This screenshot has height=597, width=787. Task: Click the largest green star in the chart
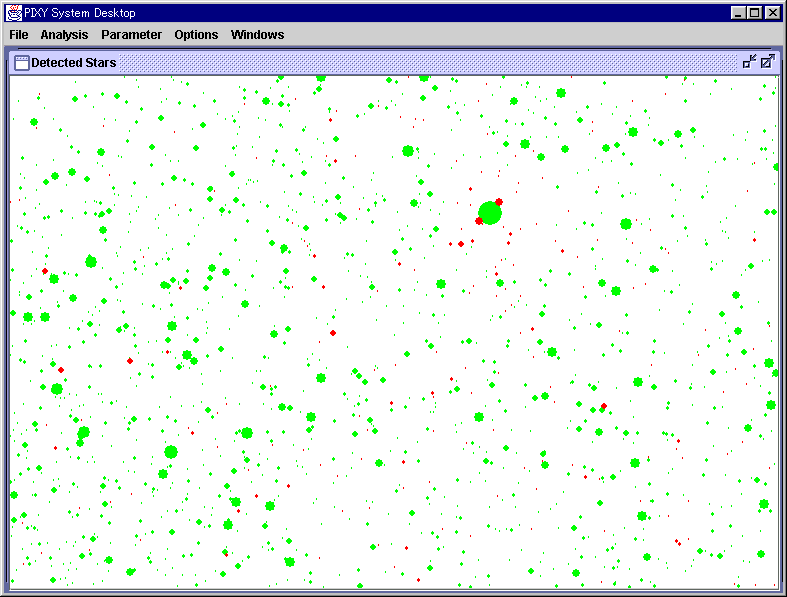pos(489,212)
